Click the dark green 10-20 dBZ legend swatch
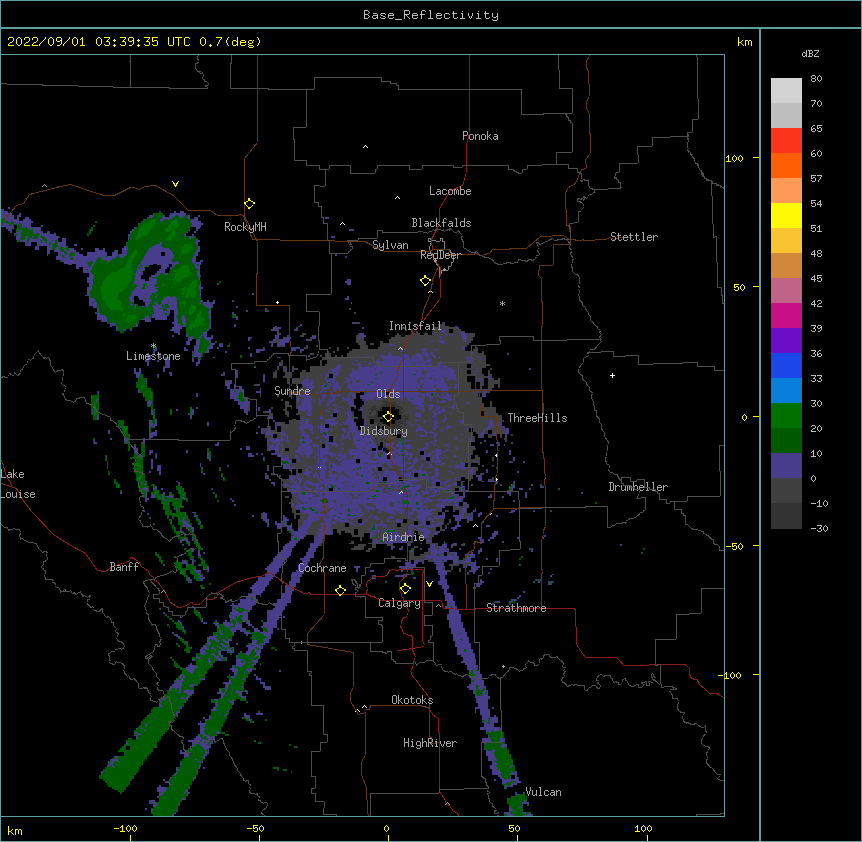 pyautogui.click(x=786, y=441)
